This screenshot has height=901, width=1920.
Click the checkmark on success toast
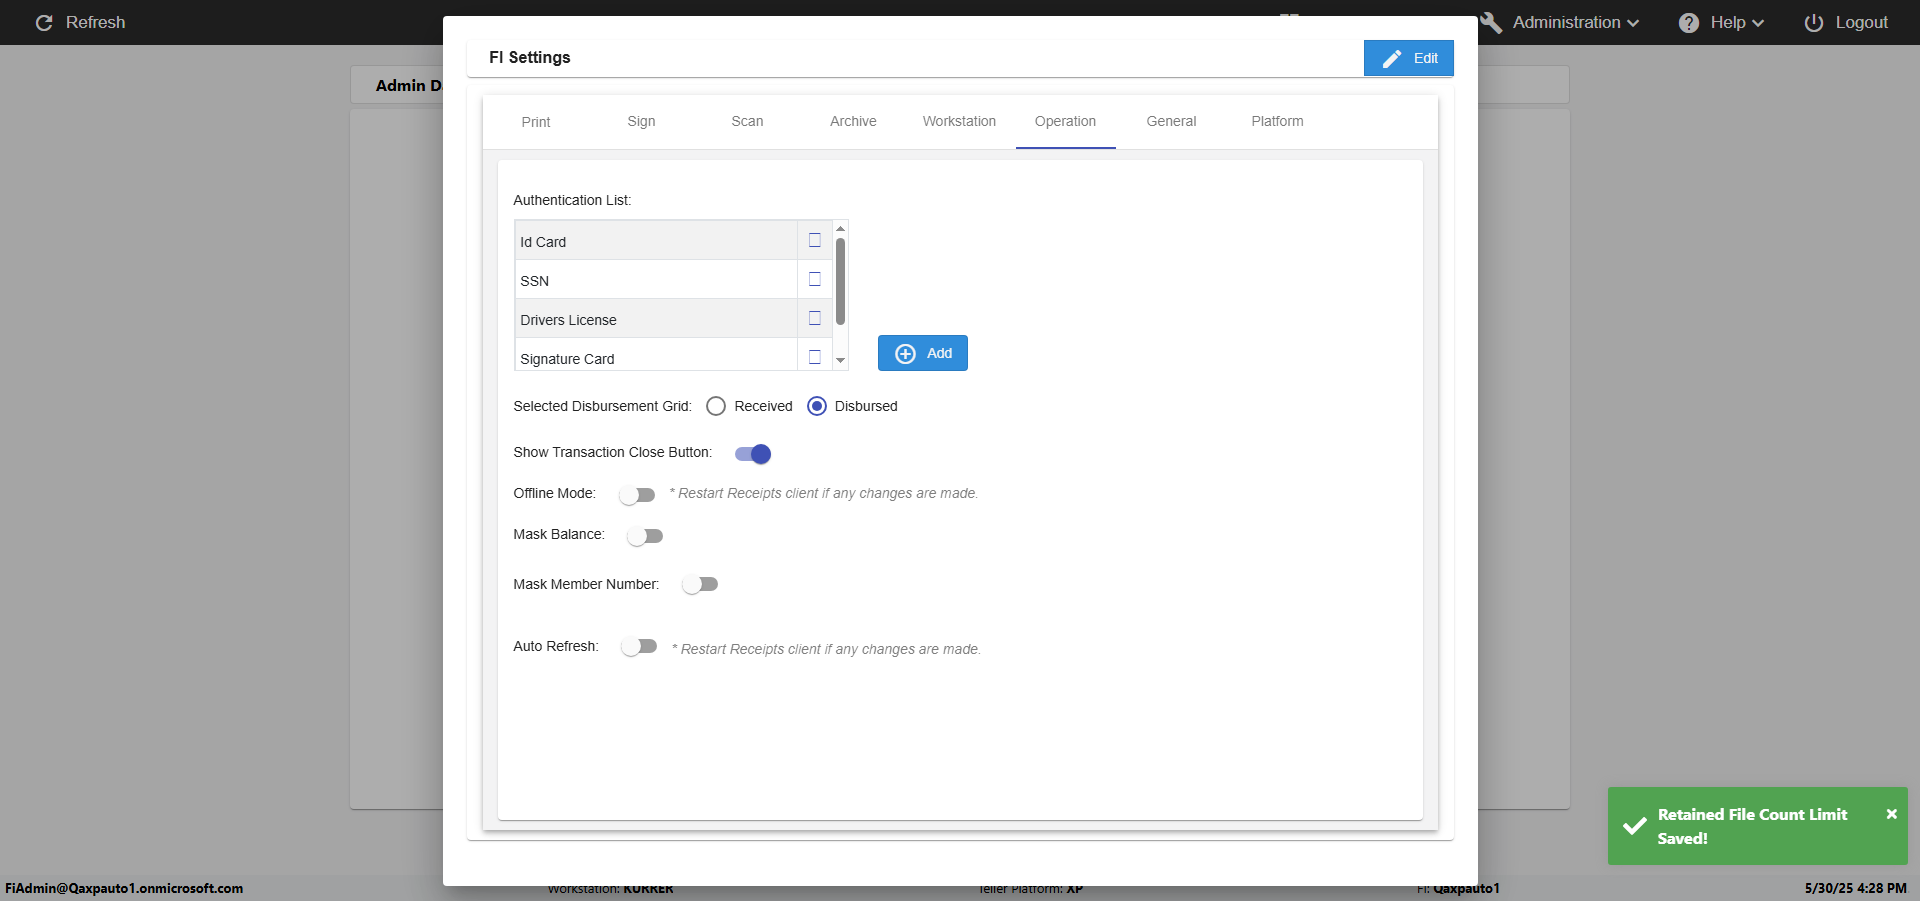click(x=1634, y=826)
